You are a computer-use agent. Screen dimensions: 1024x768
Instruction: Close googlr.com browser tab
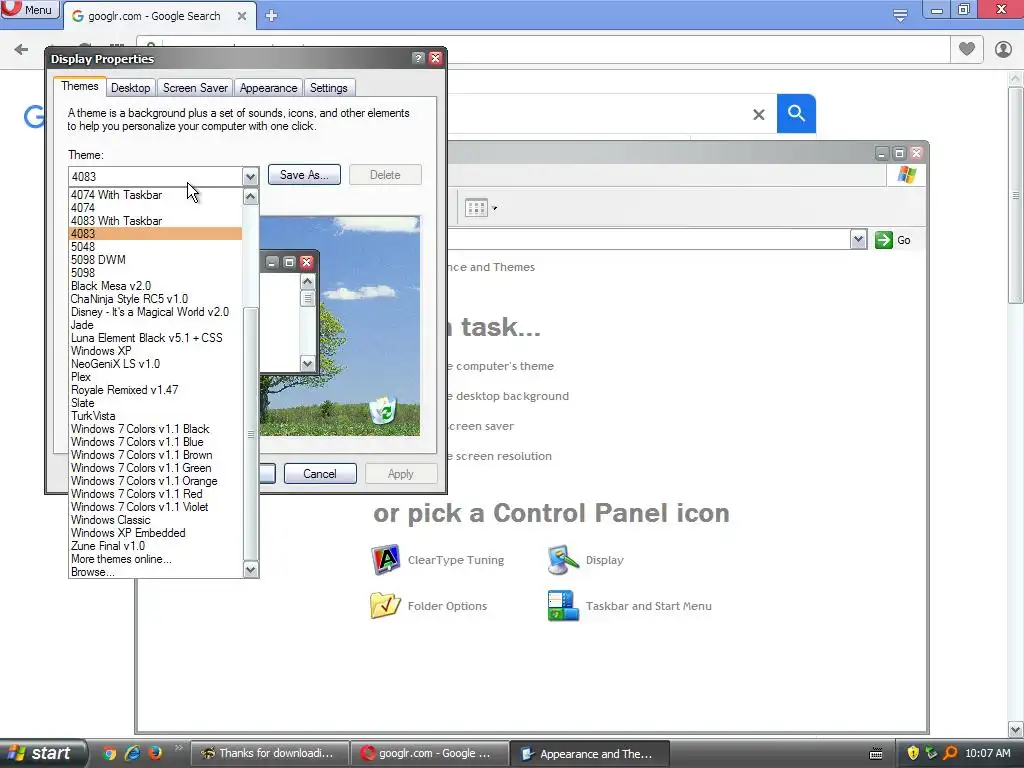click(242, 16)
